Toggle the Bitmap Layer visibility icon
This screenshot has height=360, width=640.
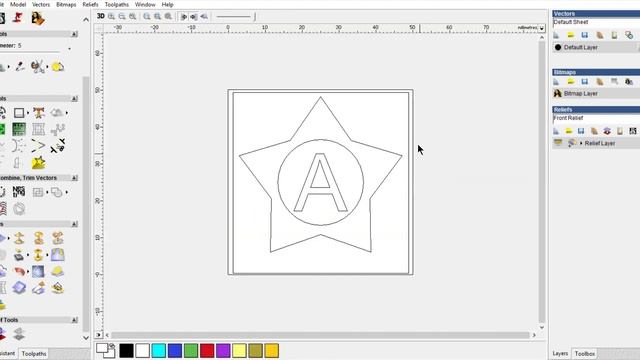pos(558,93)
